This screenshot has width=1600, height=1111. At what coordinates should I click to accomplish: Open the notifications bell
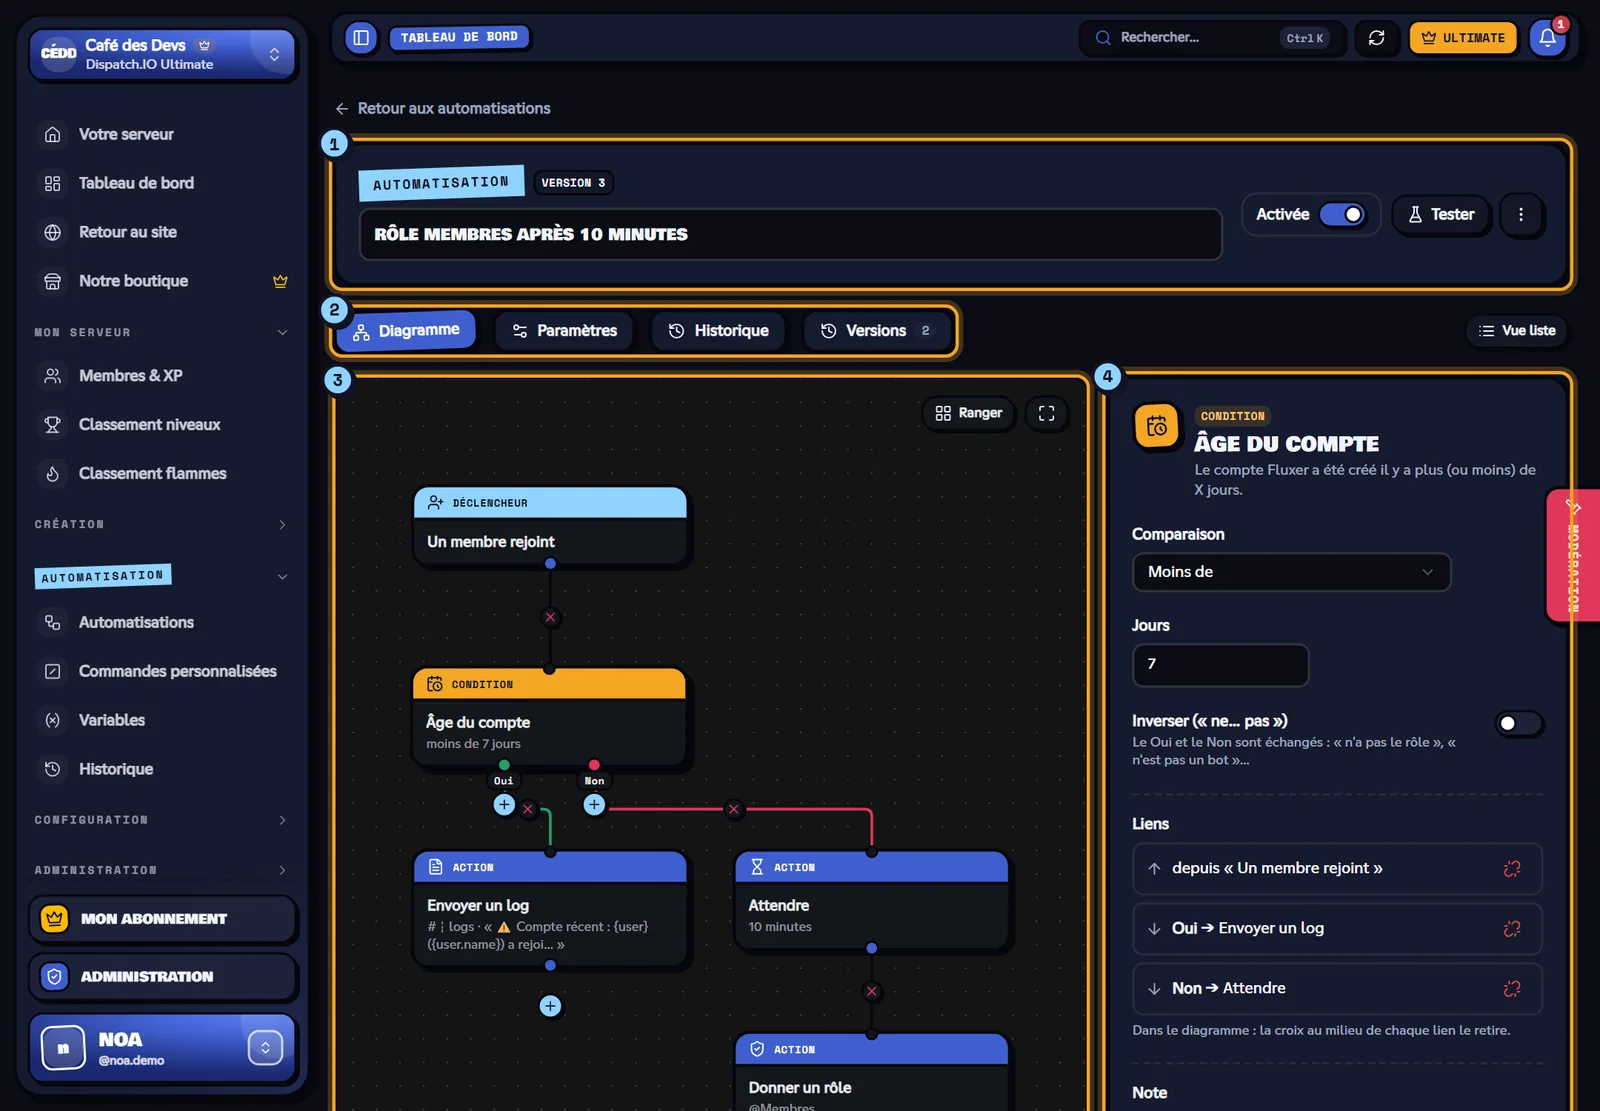point(1547,38)
